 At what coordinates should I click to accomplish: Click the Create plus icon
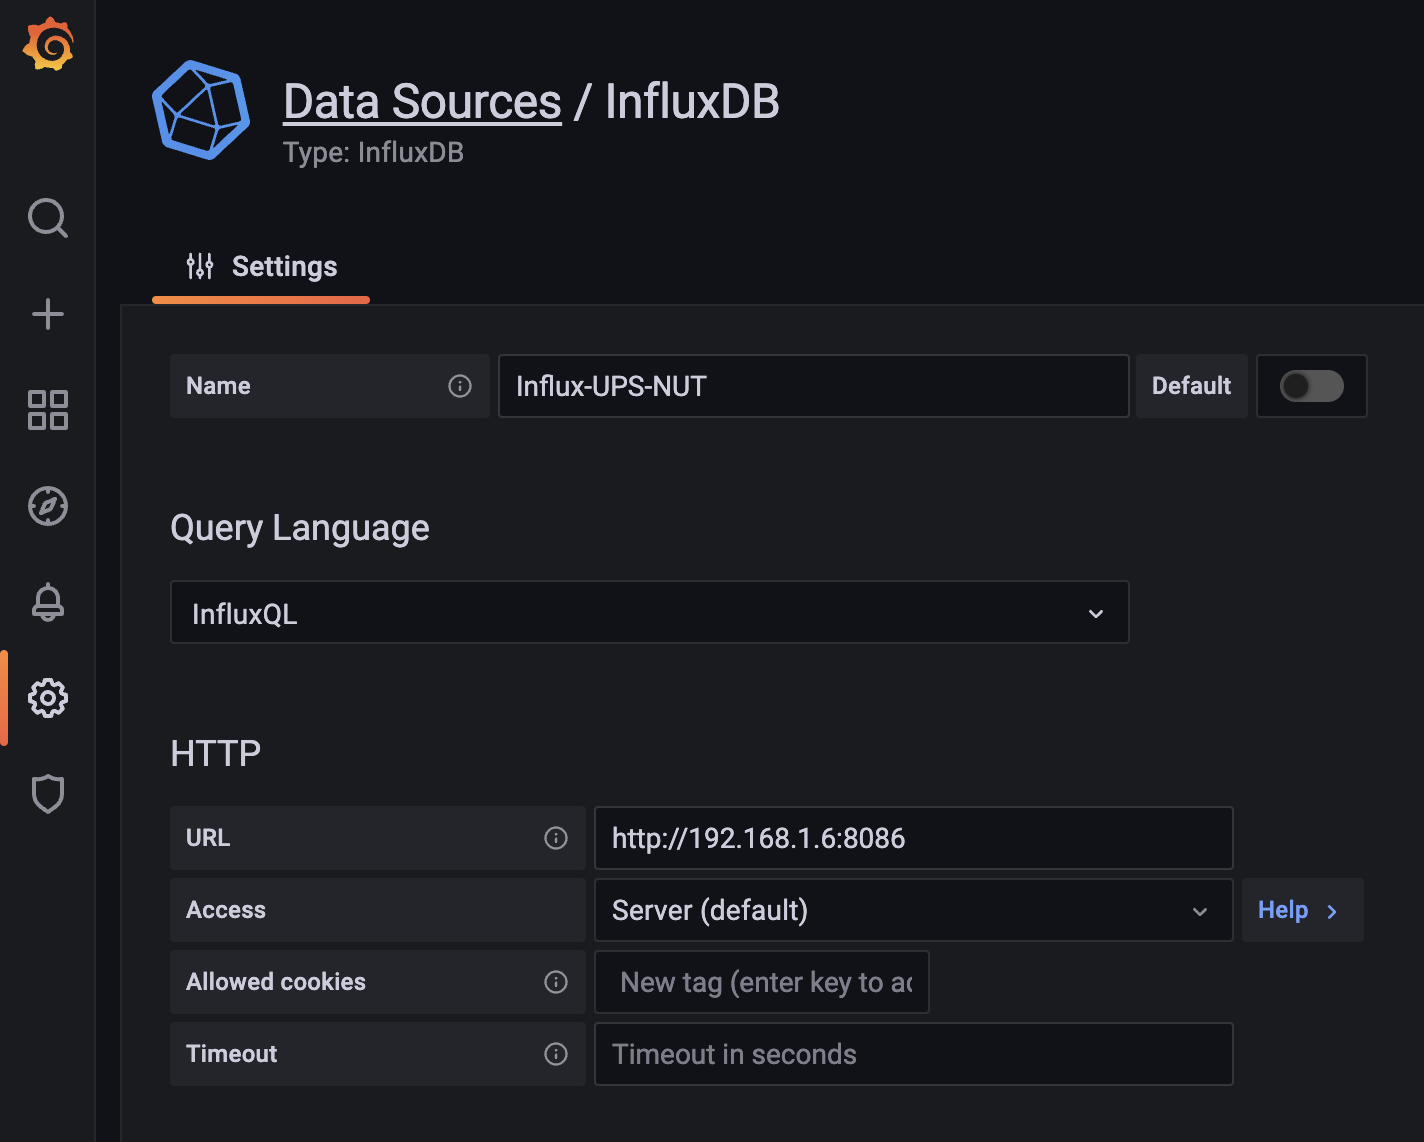coord(48,314)
